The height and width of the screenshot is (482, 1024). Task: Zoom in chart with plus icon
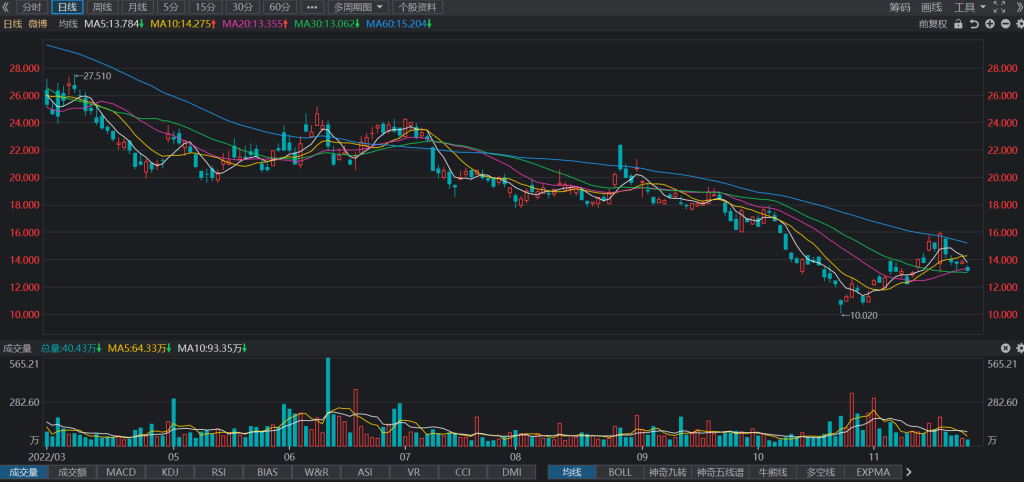[989, 24]
